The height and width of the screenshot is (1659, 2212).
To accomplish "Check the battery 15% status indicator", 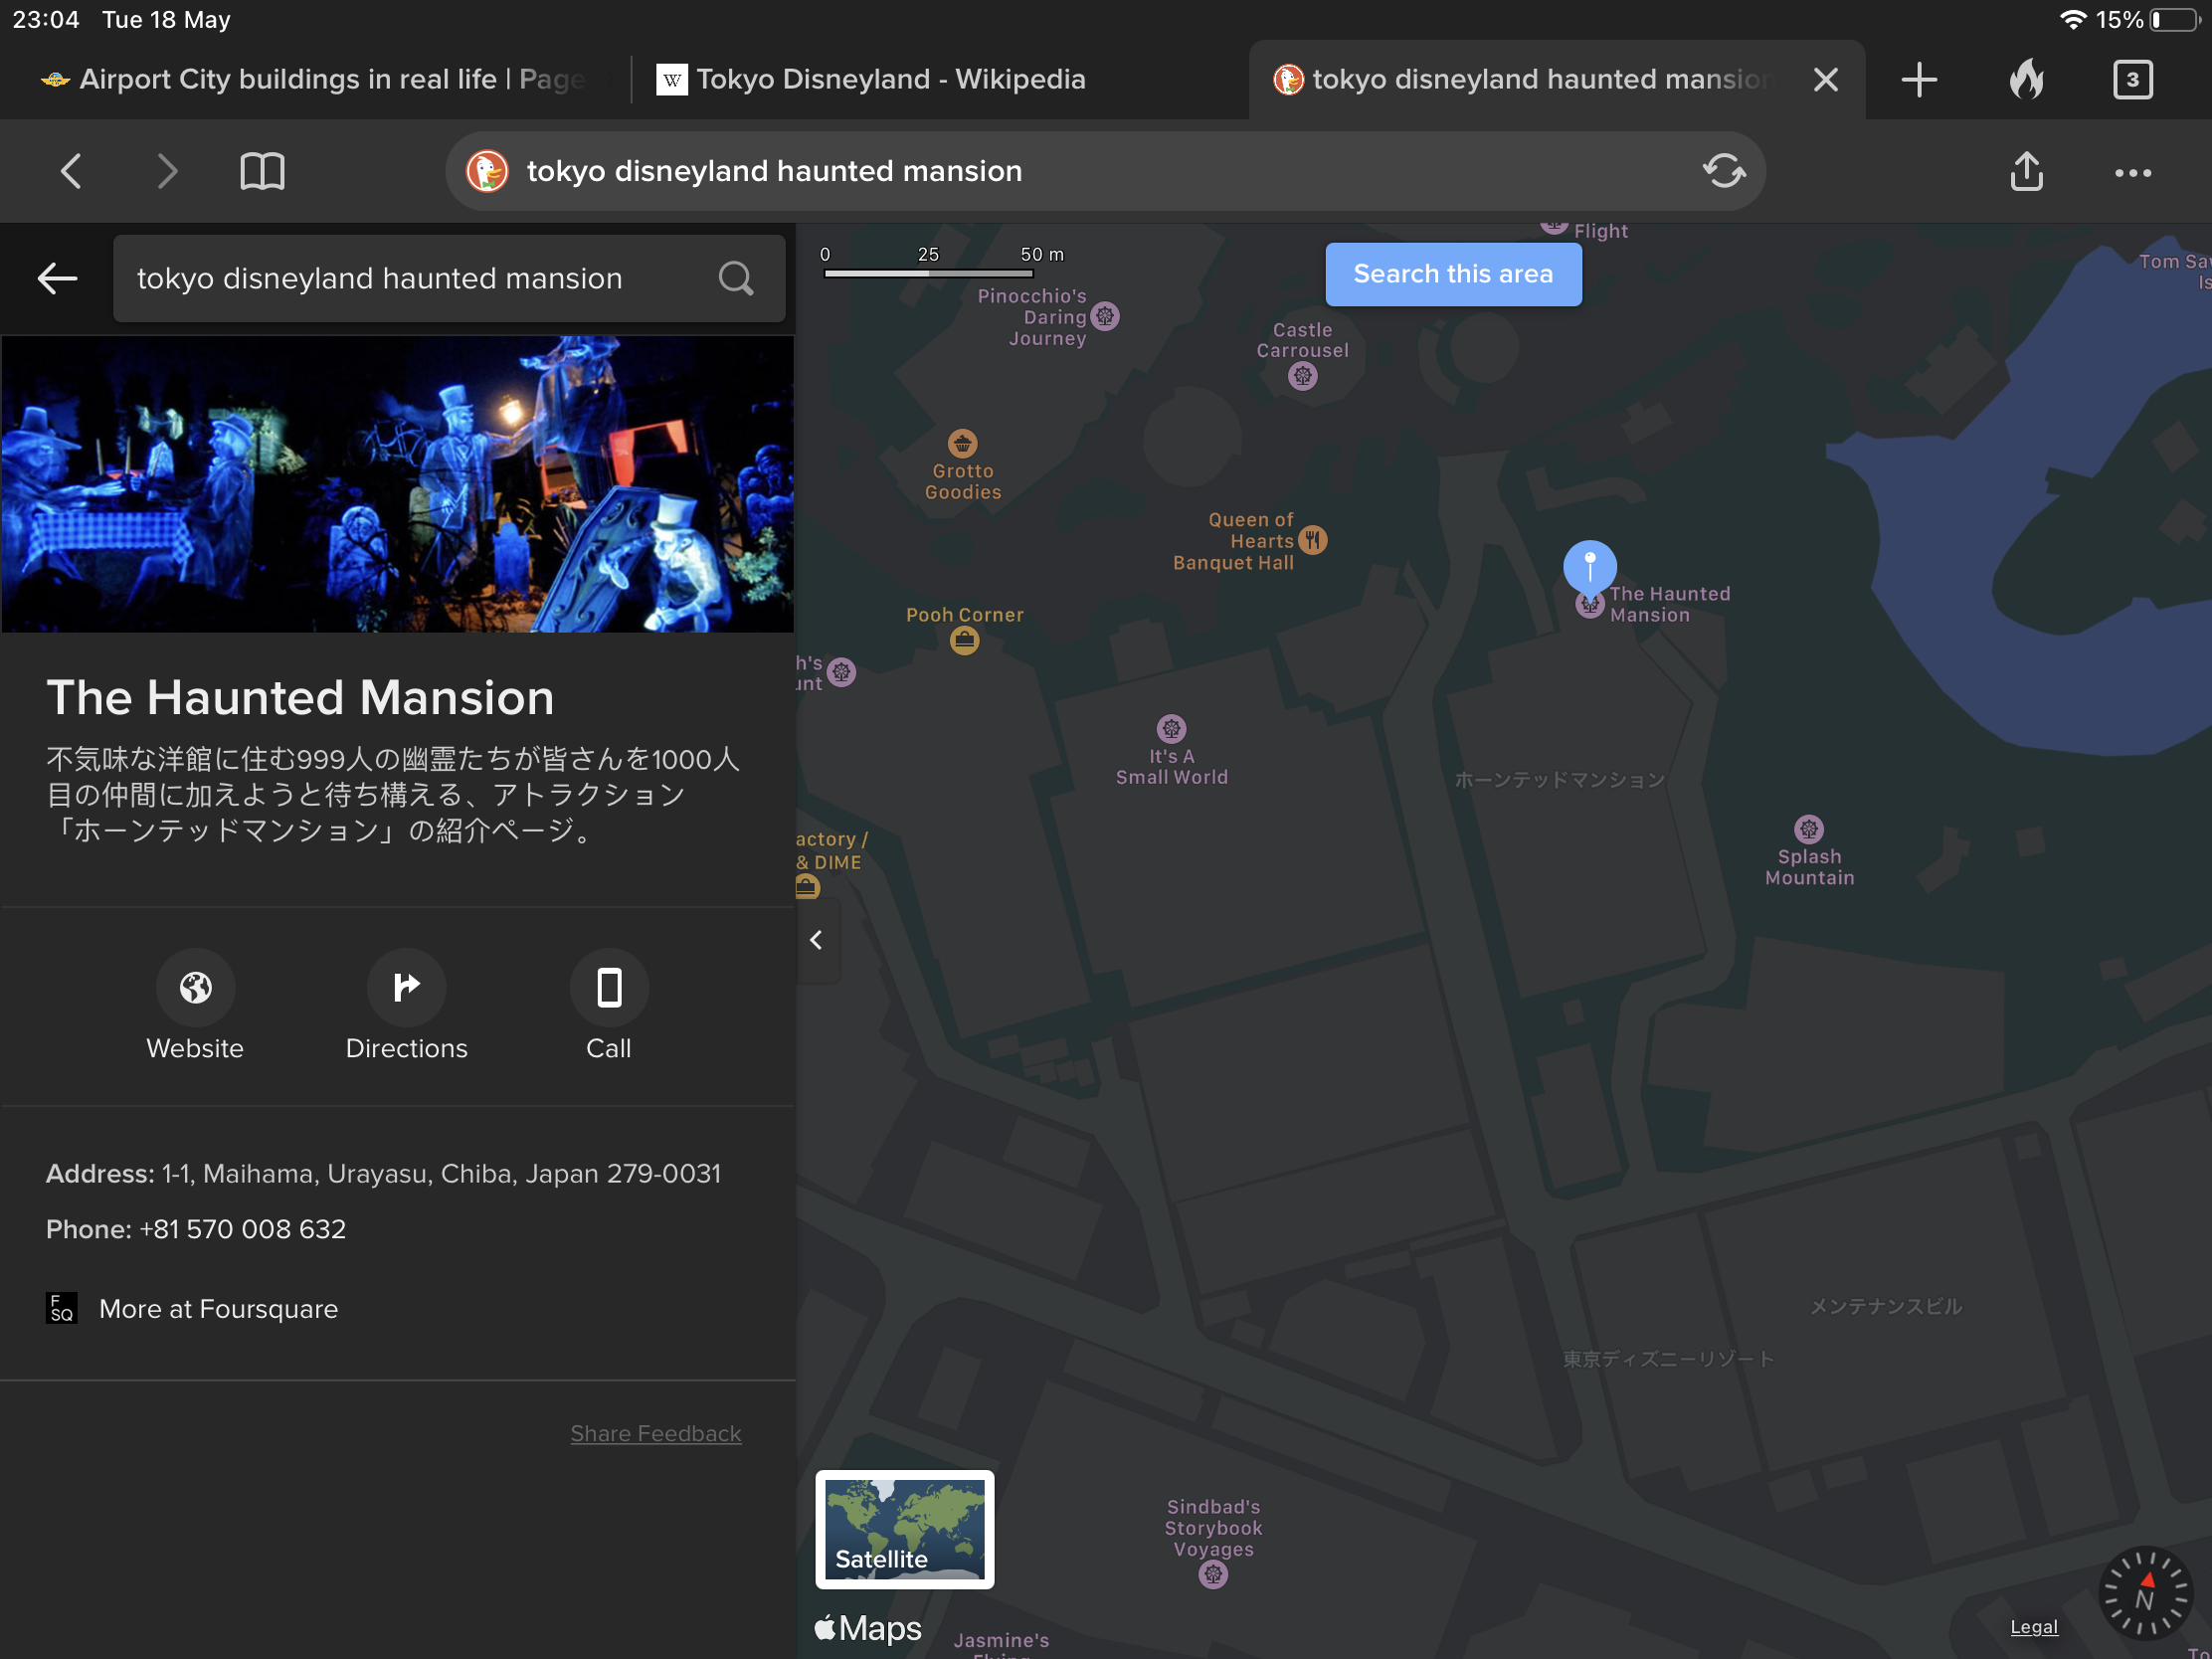I will [2146, 20].
